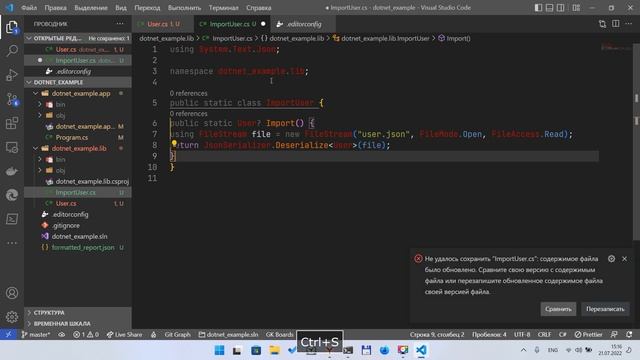Click the master branch in status bar
Viewport: 640px width, 360px height.
pyautogui.click(x=36, y=334)
